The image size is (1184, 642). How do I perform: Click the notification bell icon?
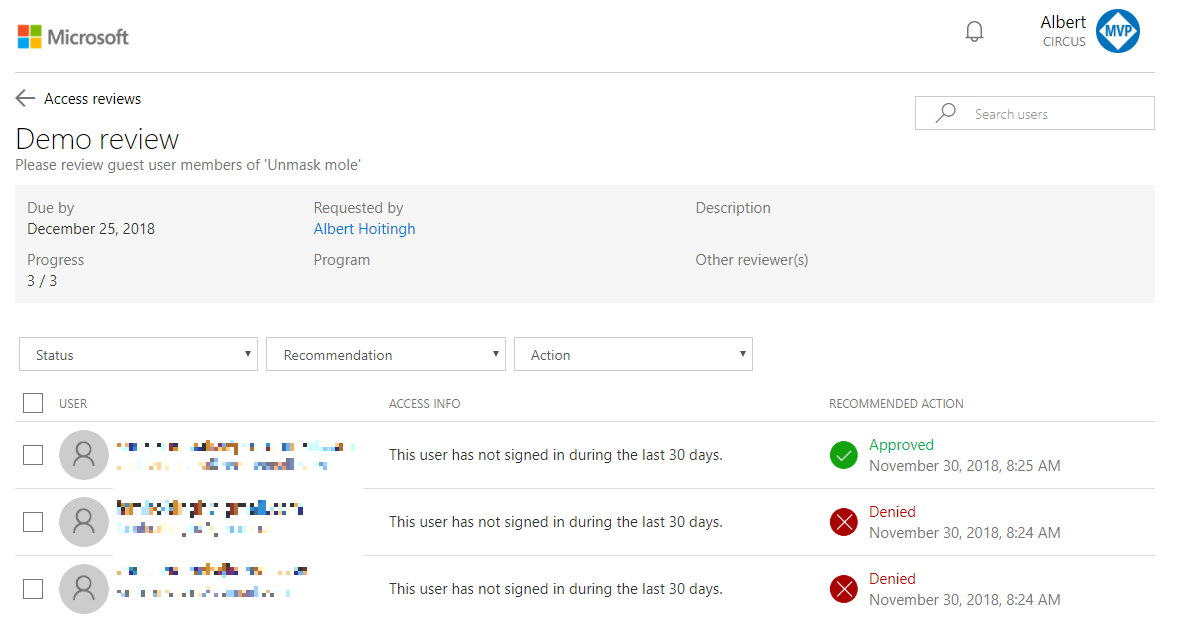tap(974, 32)
